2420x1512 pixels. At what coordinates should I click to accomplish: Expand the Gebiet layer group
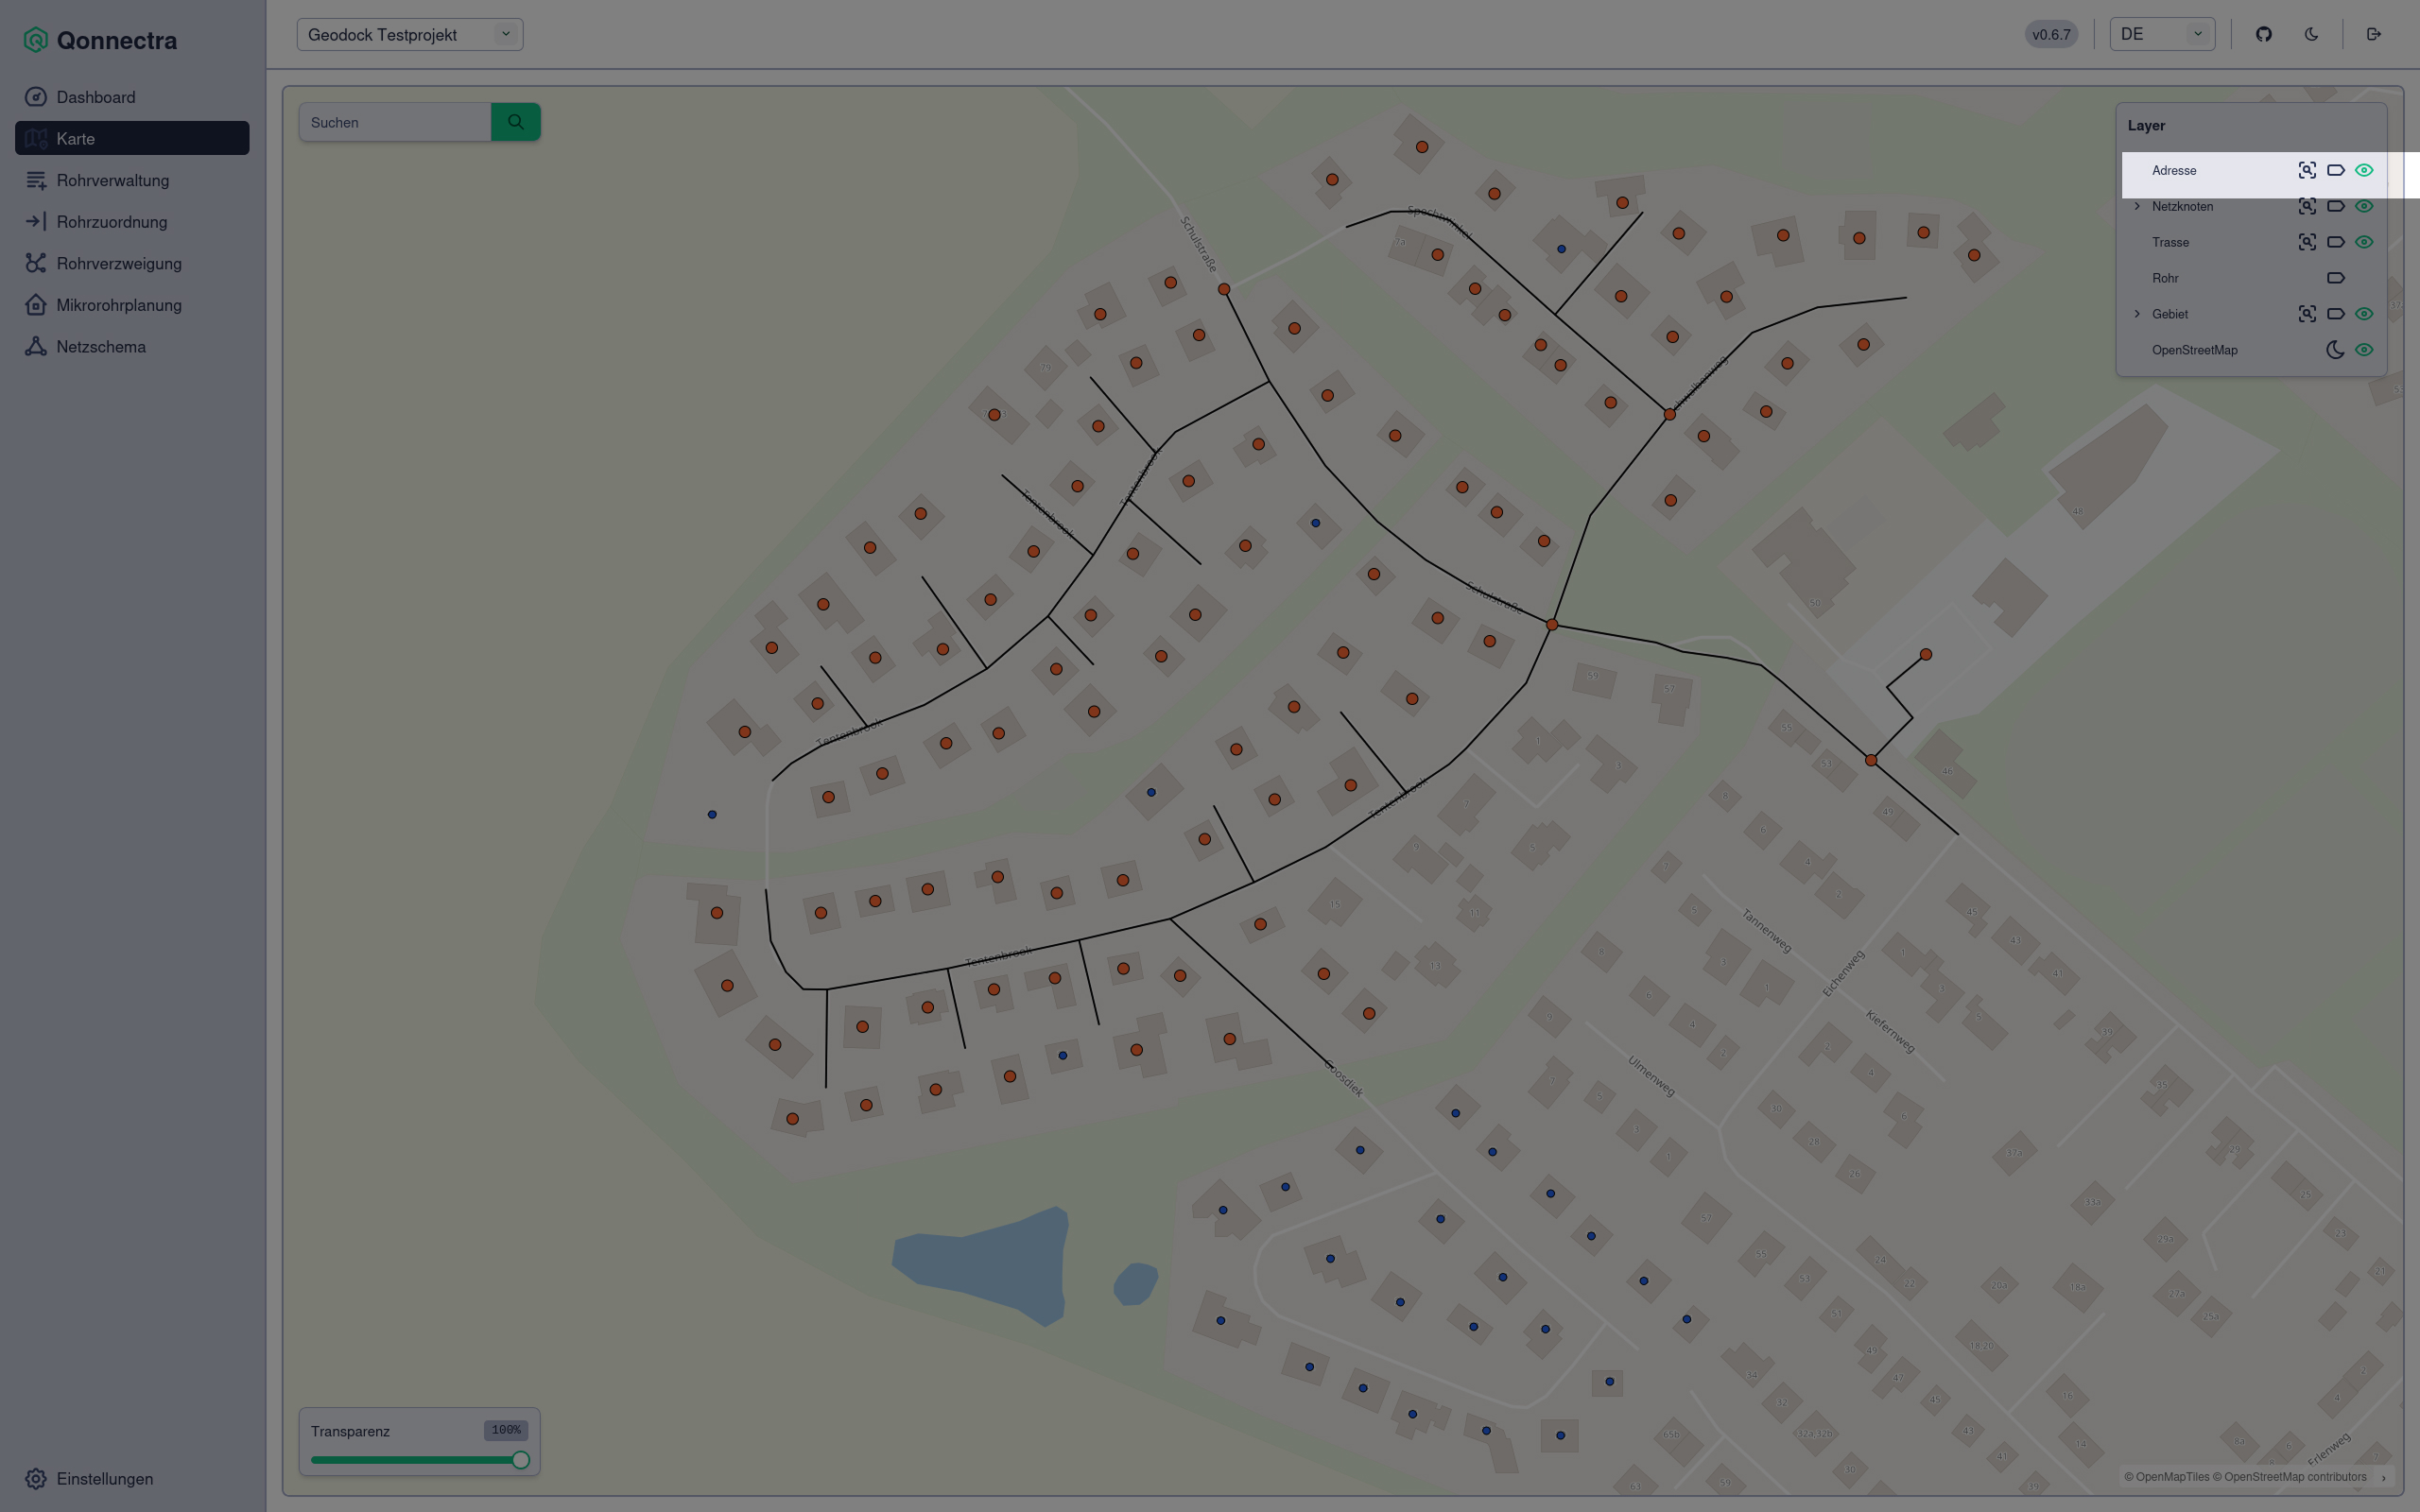pyautogui.click(x=2137, y=314)
